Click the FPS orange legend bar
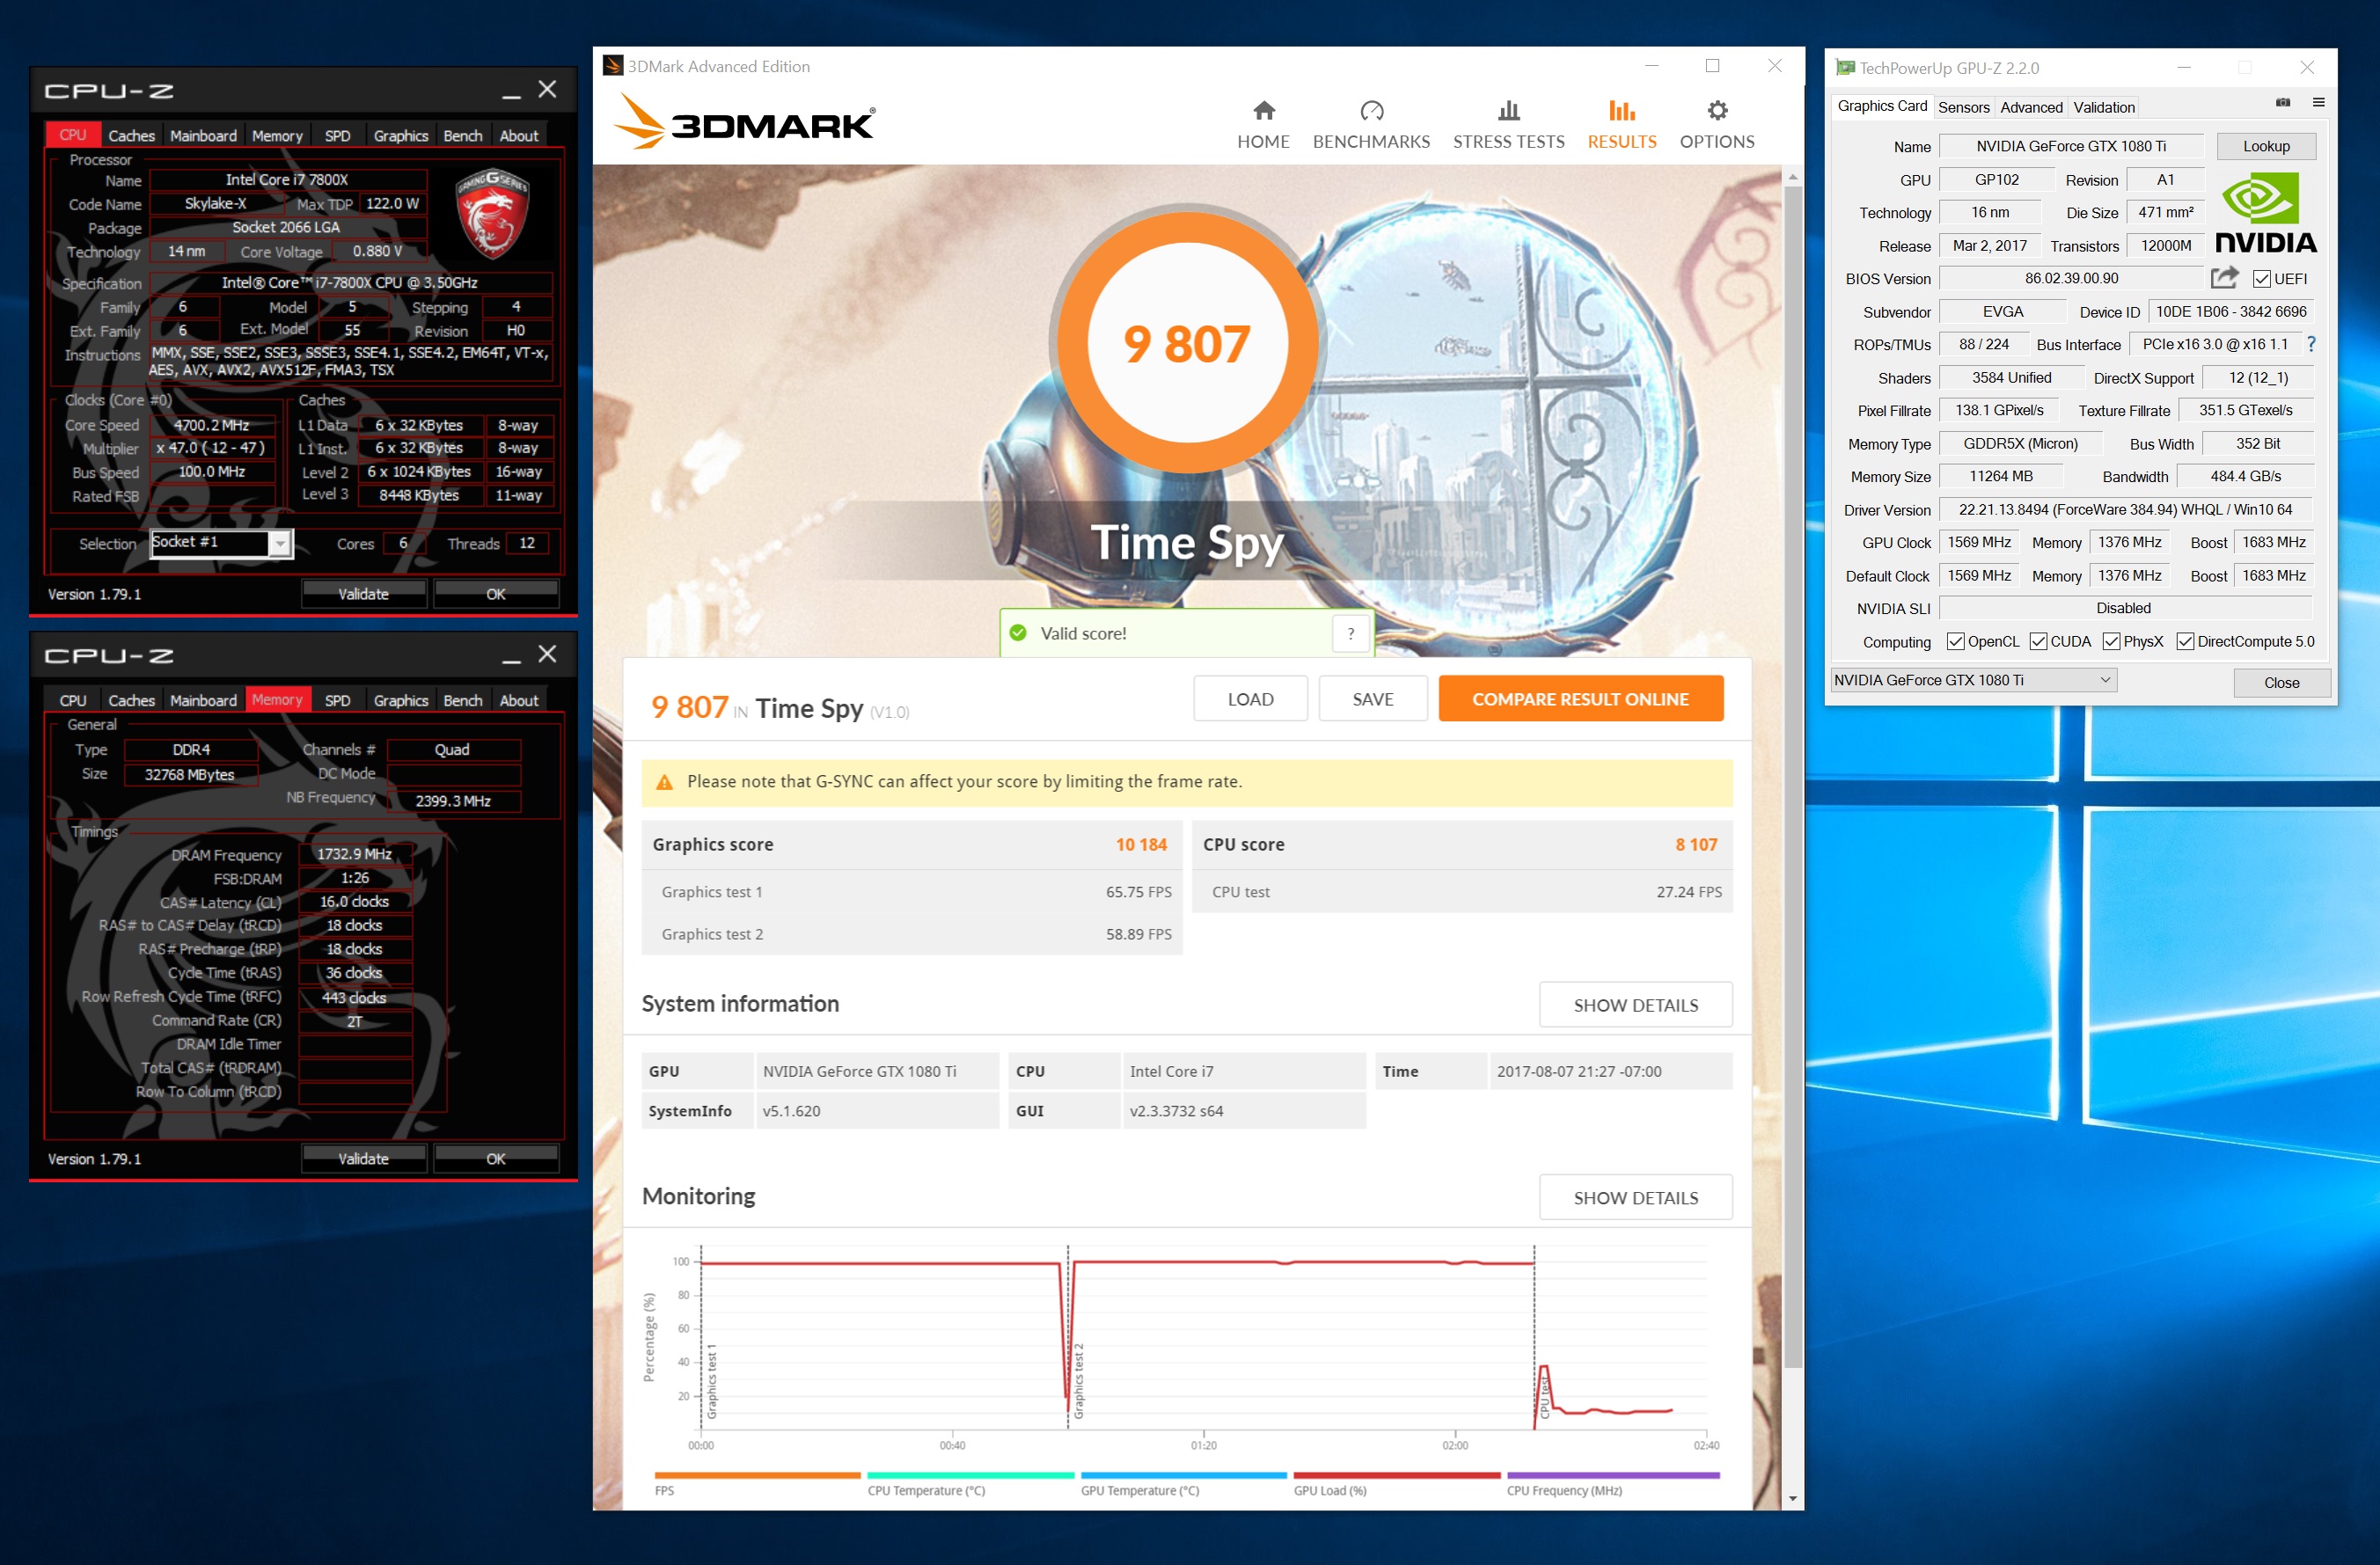This screenshot has width=2380, height=1565. click(x=757, y=1475)
